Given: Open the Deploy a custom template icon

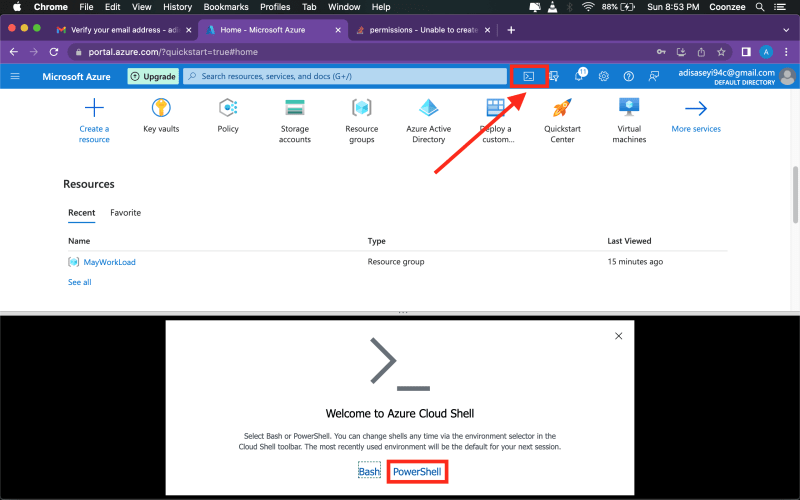Looking at the screenshot, I should point(495,108).
